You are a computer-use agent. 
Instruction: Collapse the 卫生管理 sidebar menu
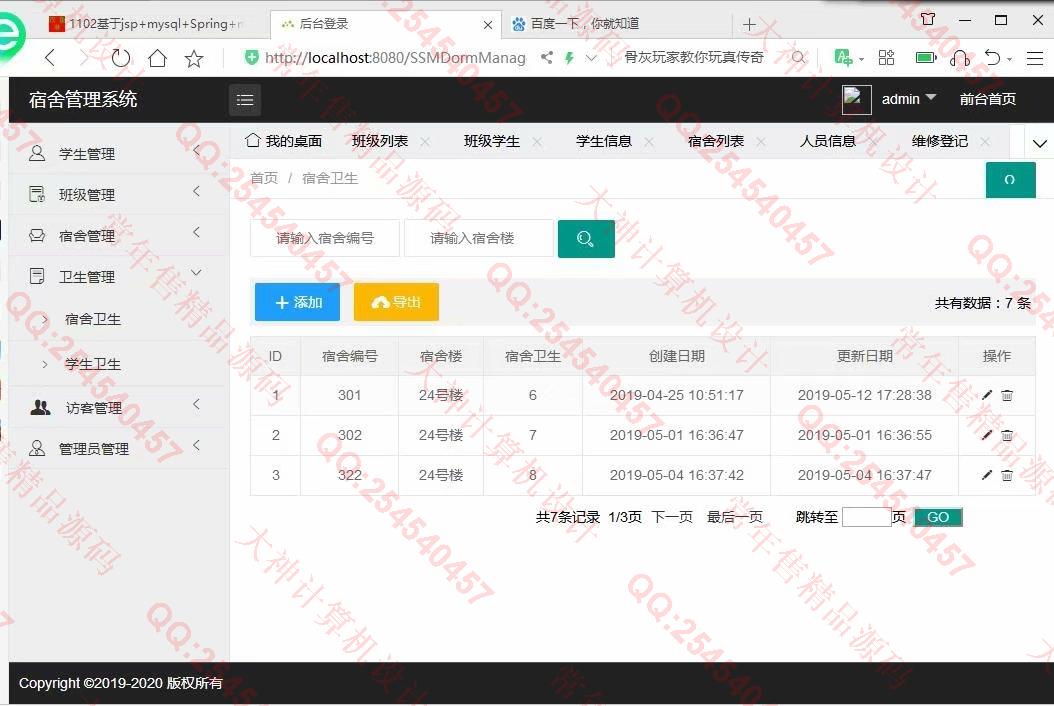tap(119, 277)
